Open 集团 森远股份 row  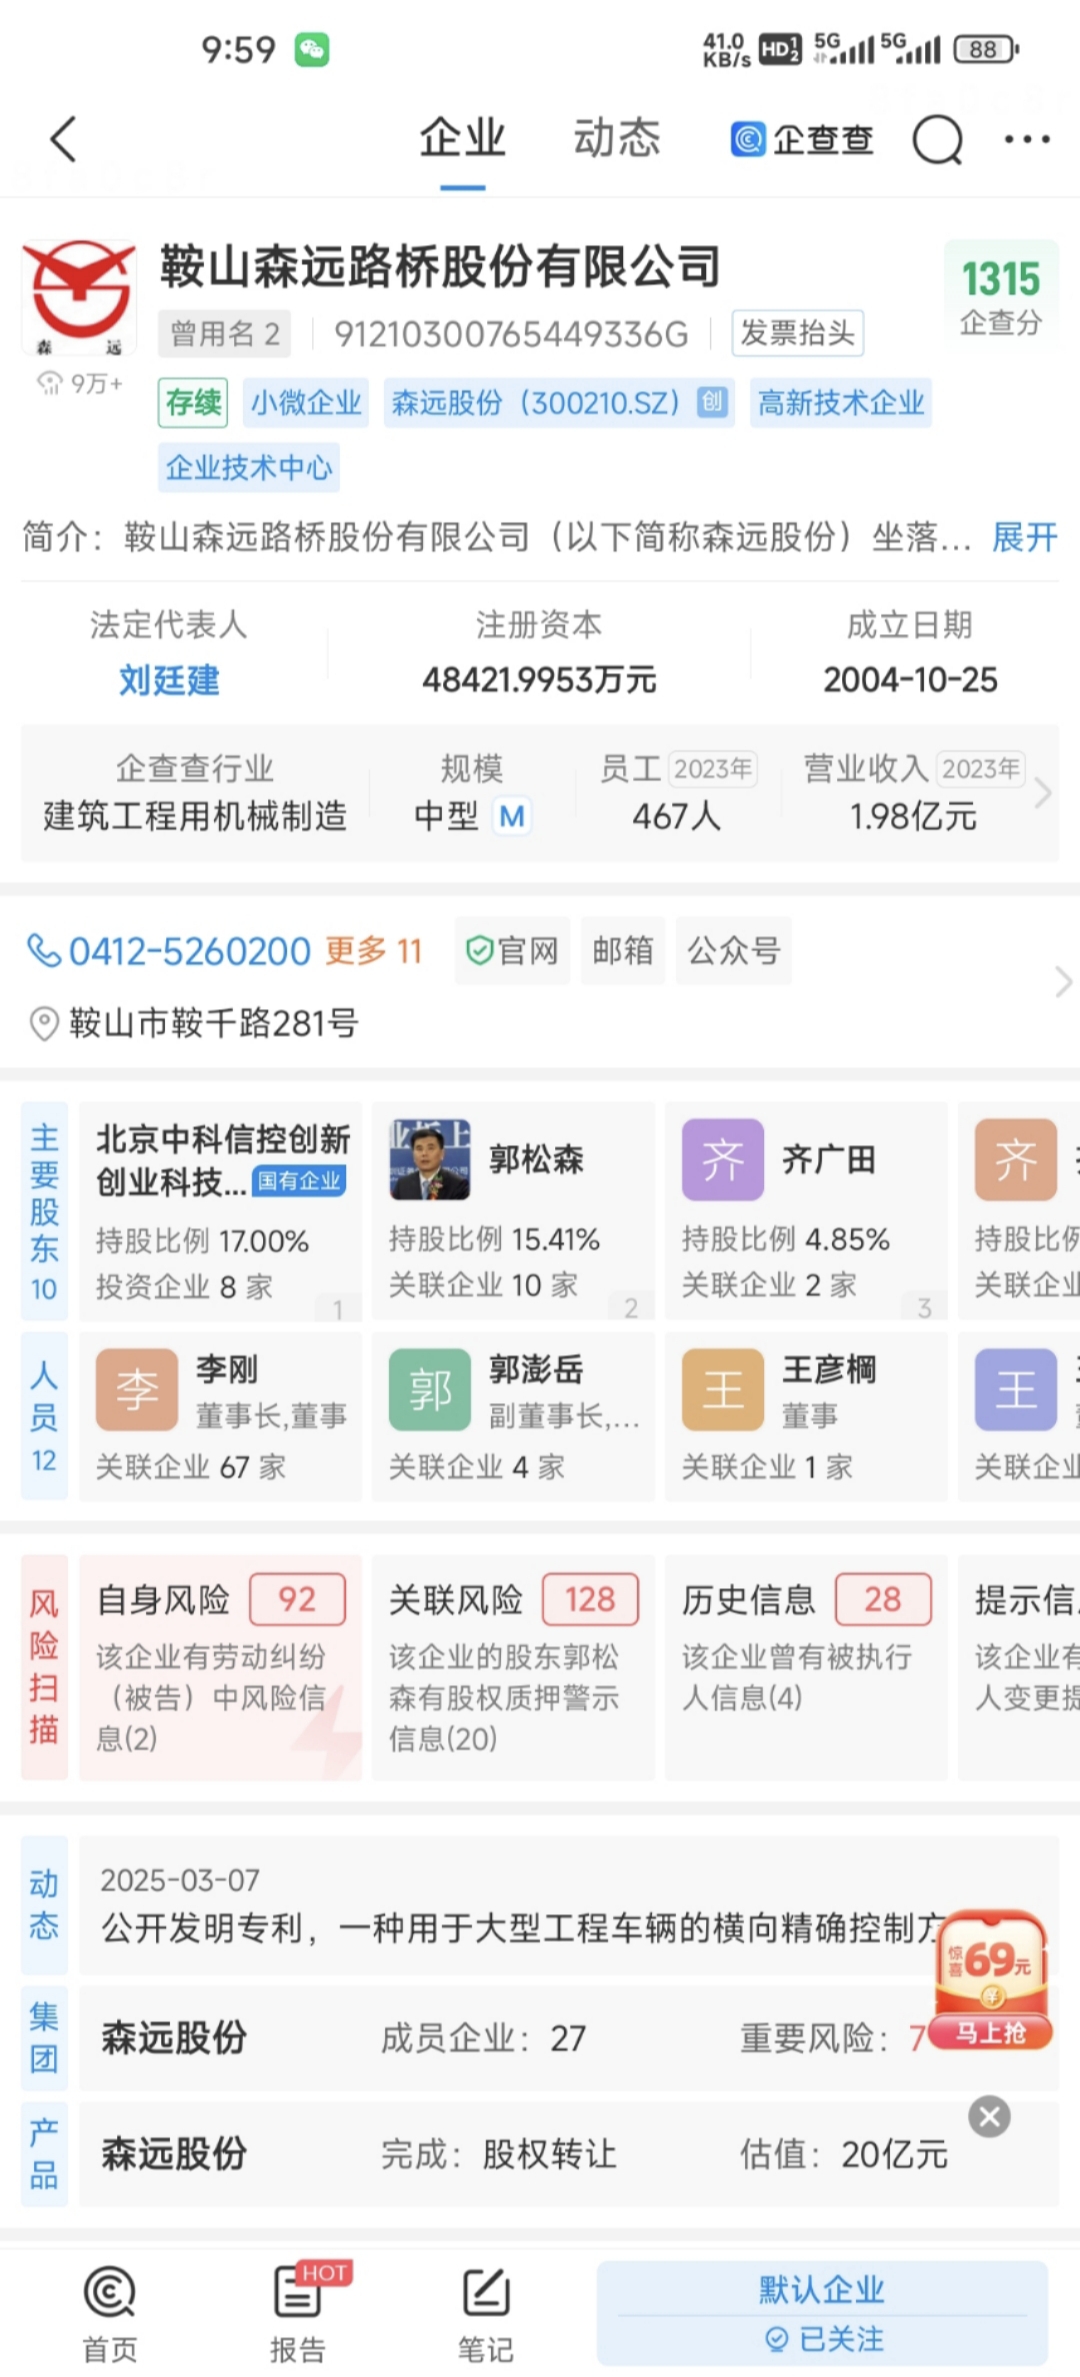pyautogui.click(x=568, y=2038)
